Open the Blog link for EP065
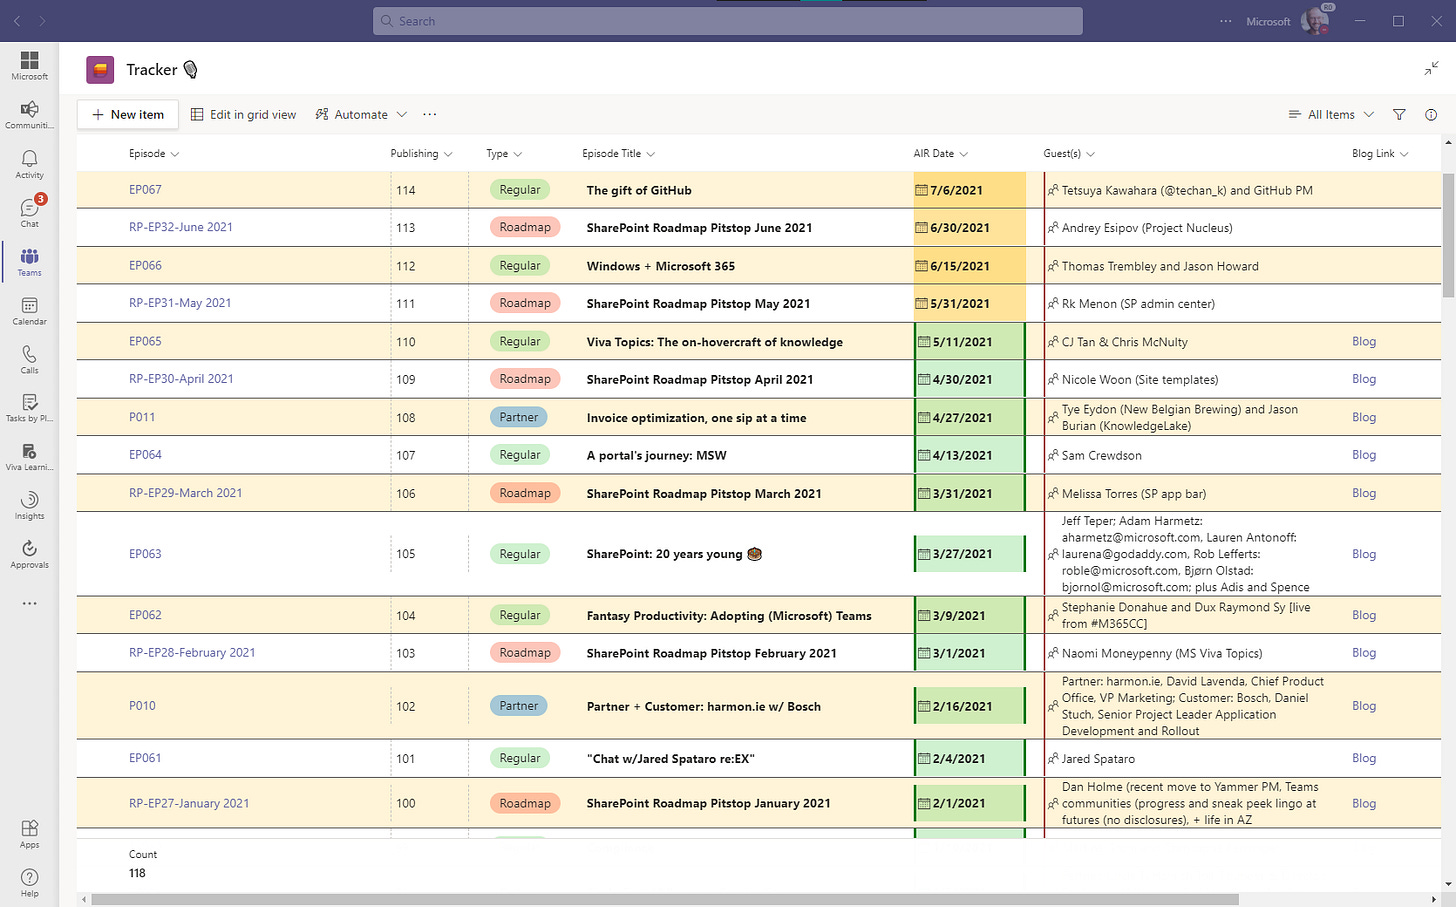1456x907 pixels. pyautogui.click(x=1364, y=341)
